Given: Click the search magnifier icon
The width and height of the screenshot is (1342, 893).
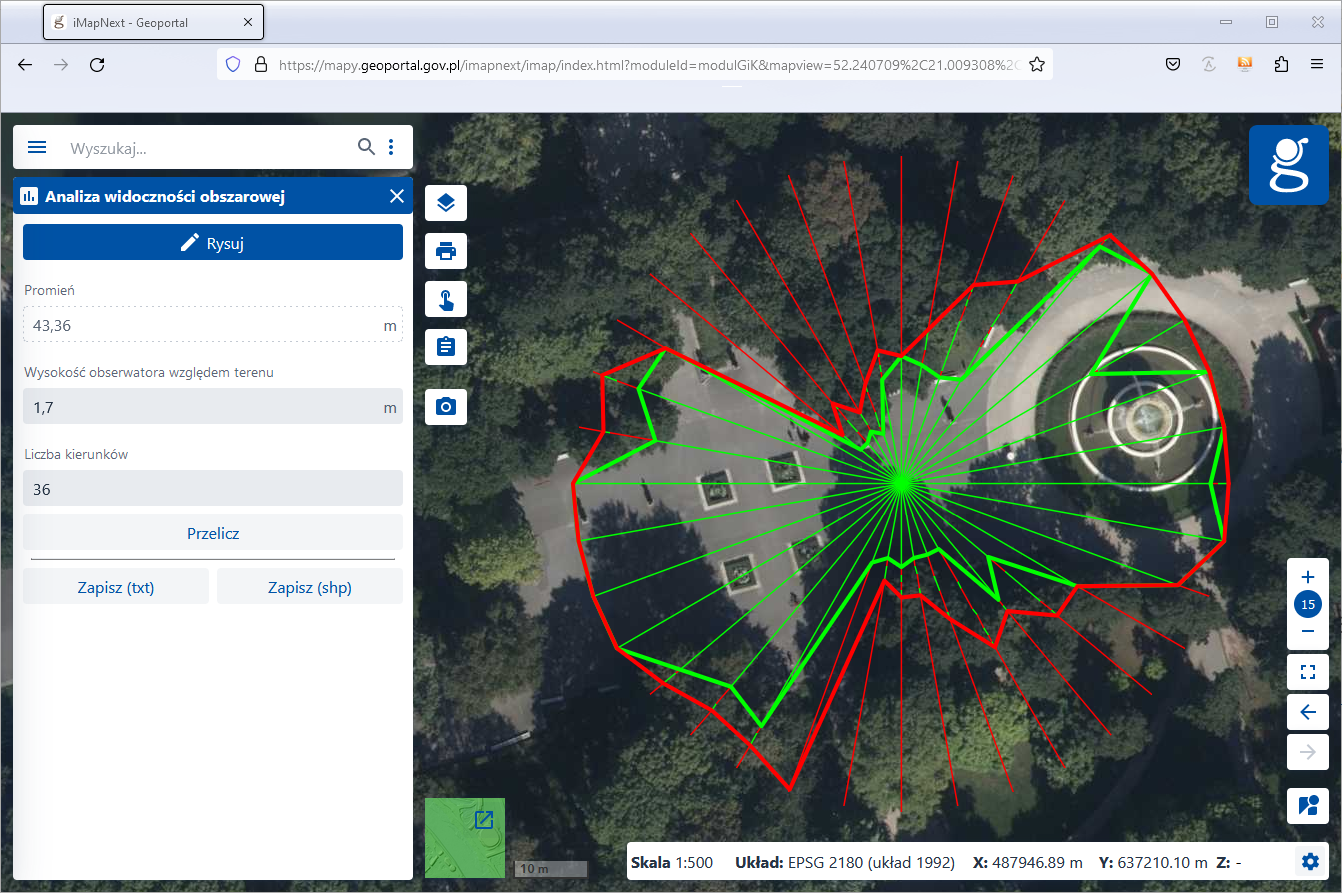Looking at the screenshot, I should 367,147.
